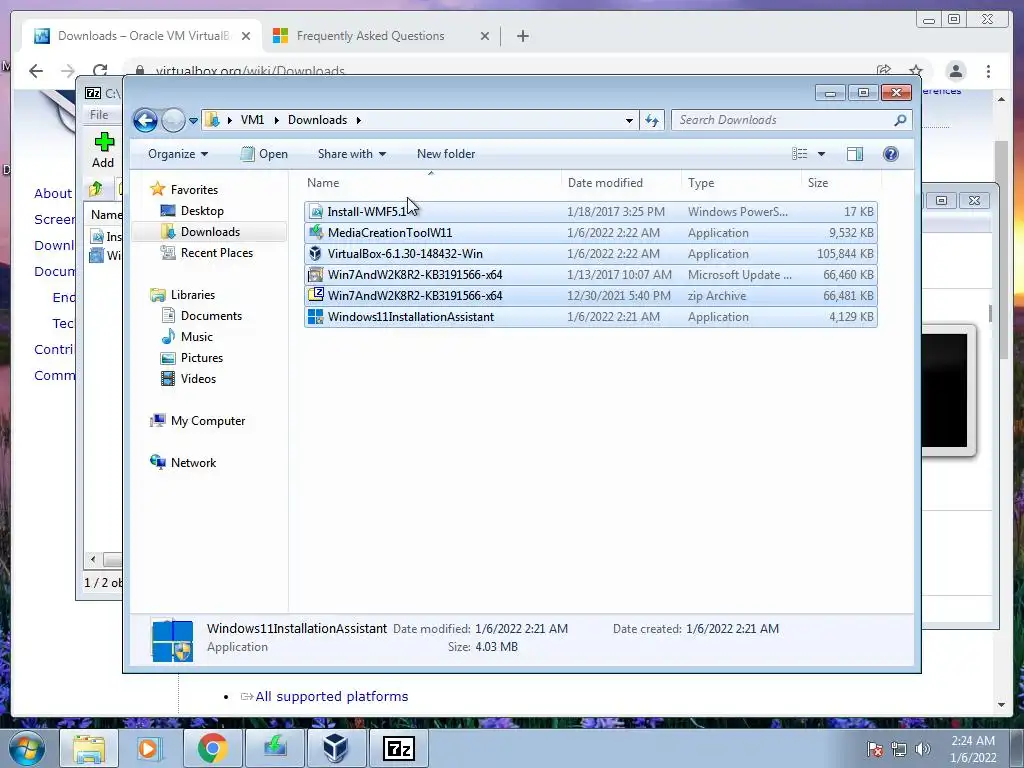This screenshot has width=1024, height=768.
Task: Click the Explorer forward arrow button
Action: point(173,120)
